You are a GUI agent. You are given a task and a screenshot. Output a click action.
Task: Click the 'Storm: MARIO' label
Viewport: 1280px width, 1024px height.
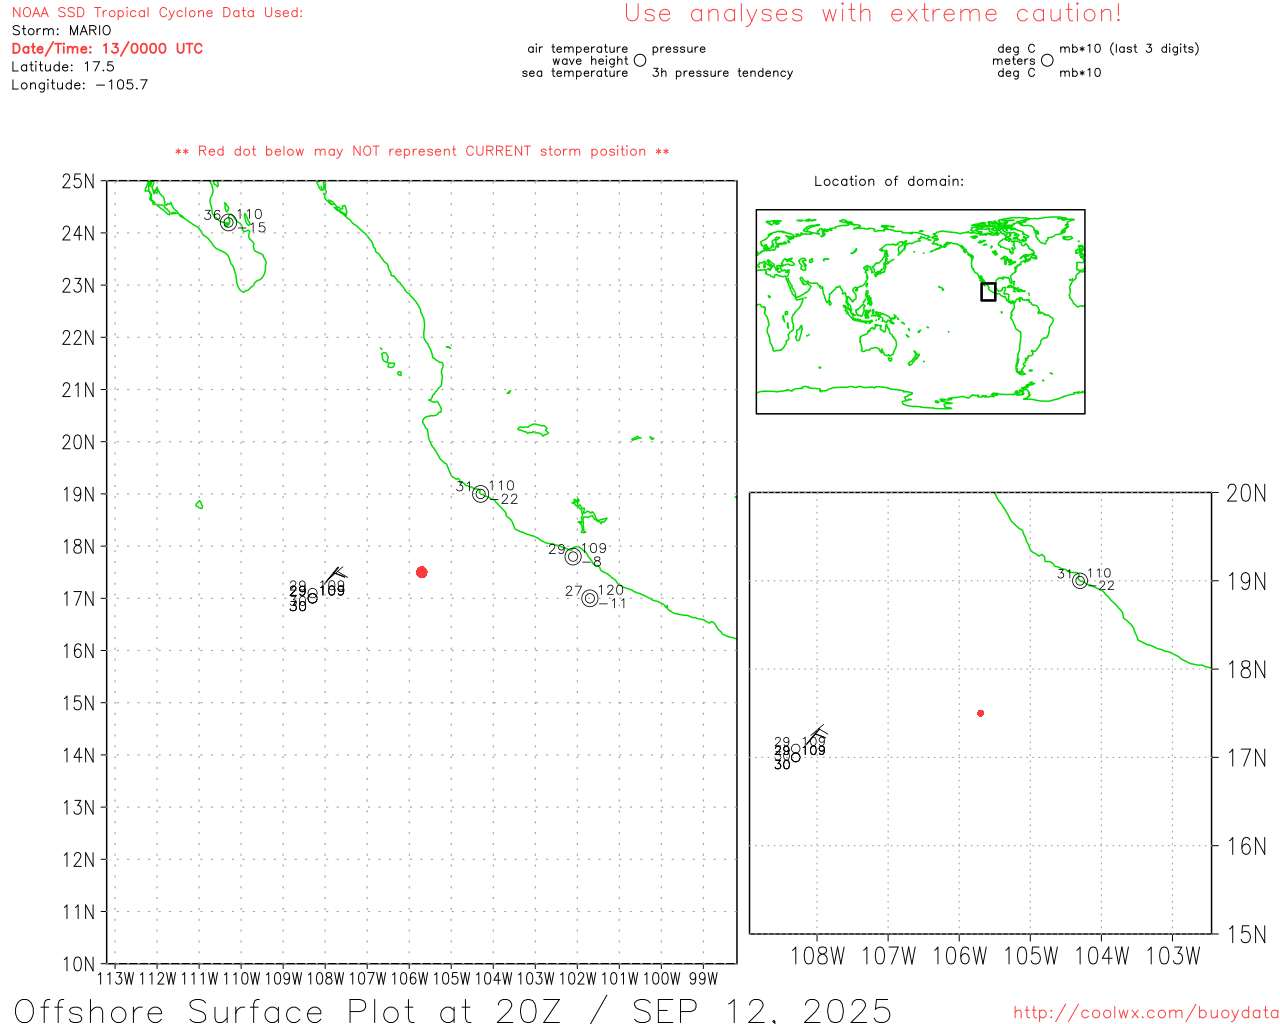pyautogui.click(x=62, y=31)
